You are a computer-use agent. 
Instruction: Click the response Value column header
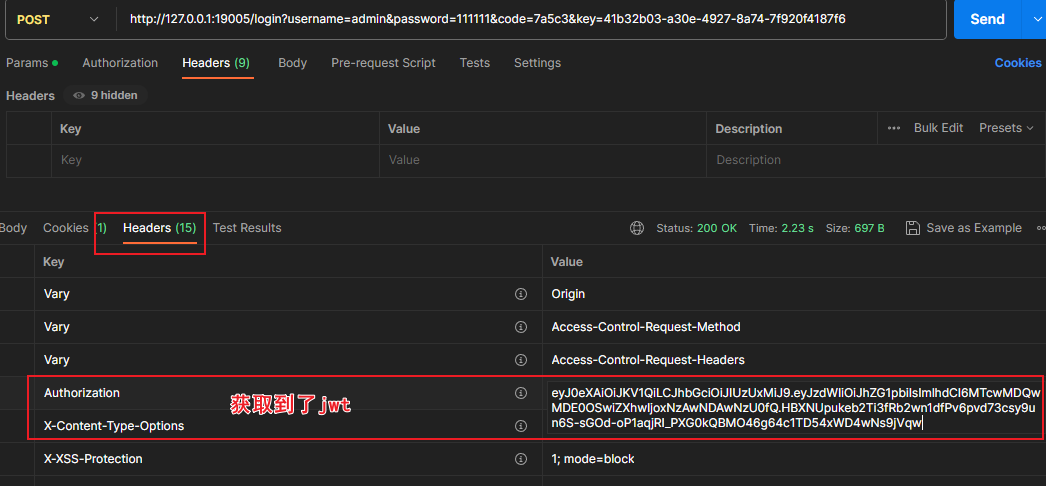566,262
